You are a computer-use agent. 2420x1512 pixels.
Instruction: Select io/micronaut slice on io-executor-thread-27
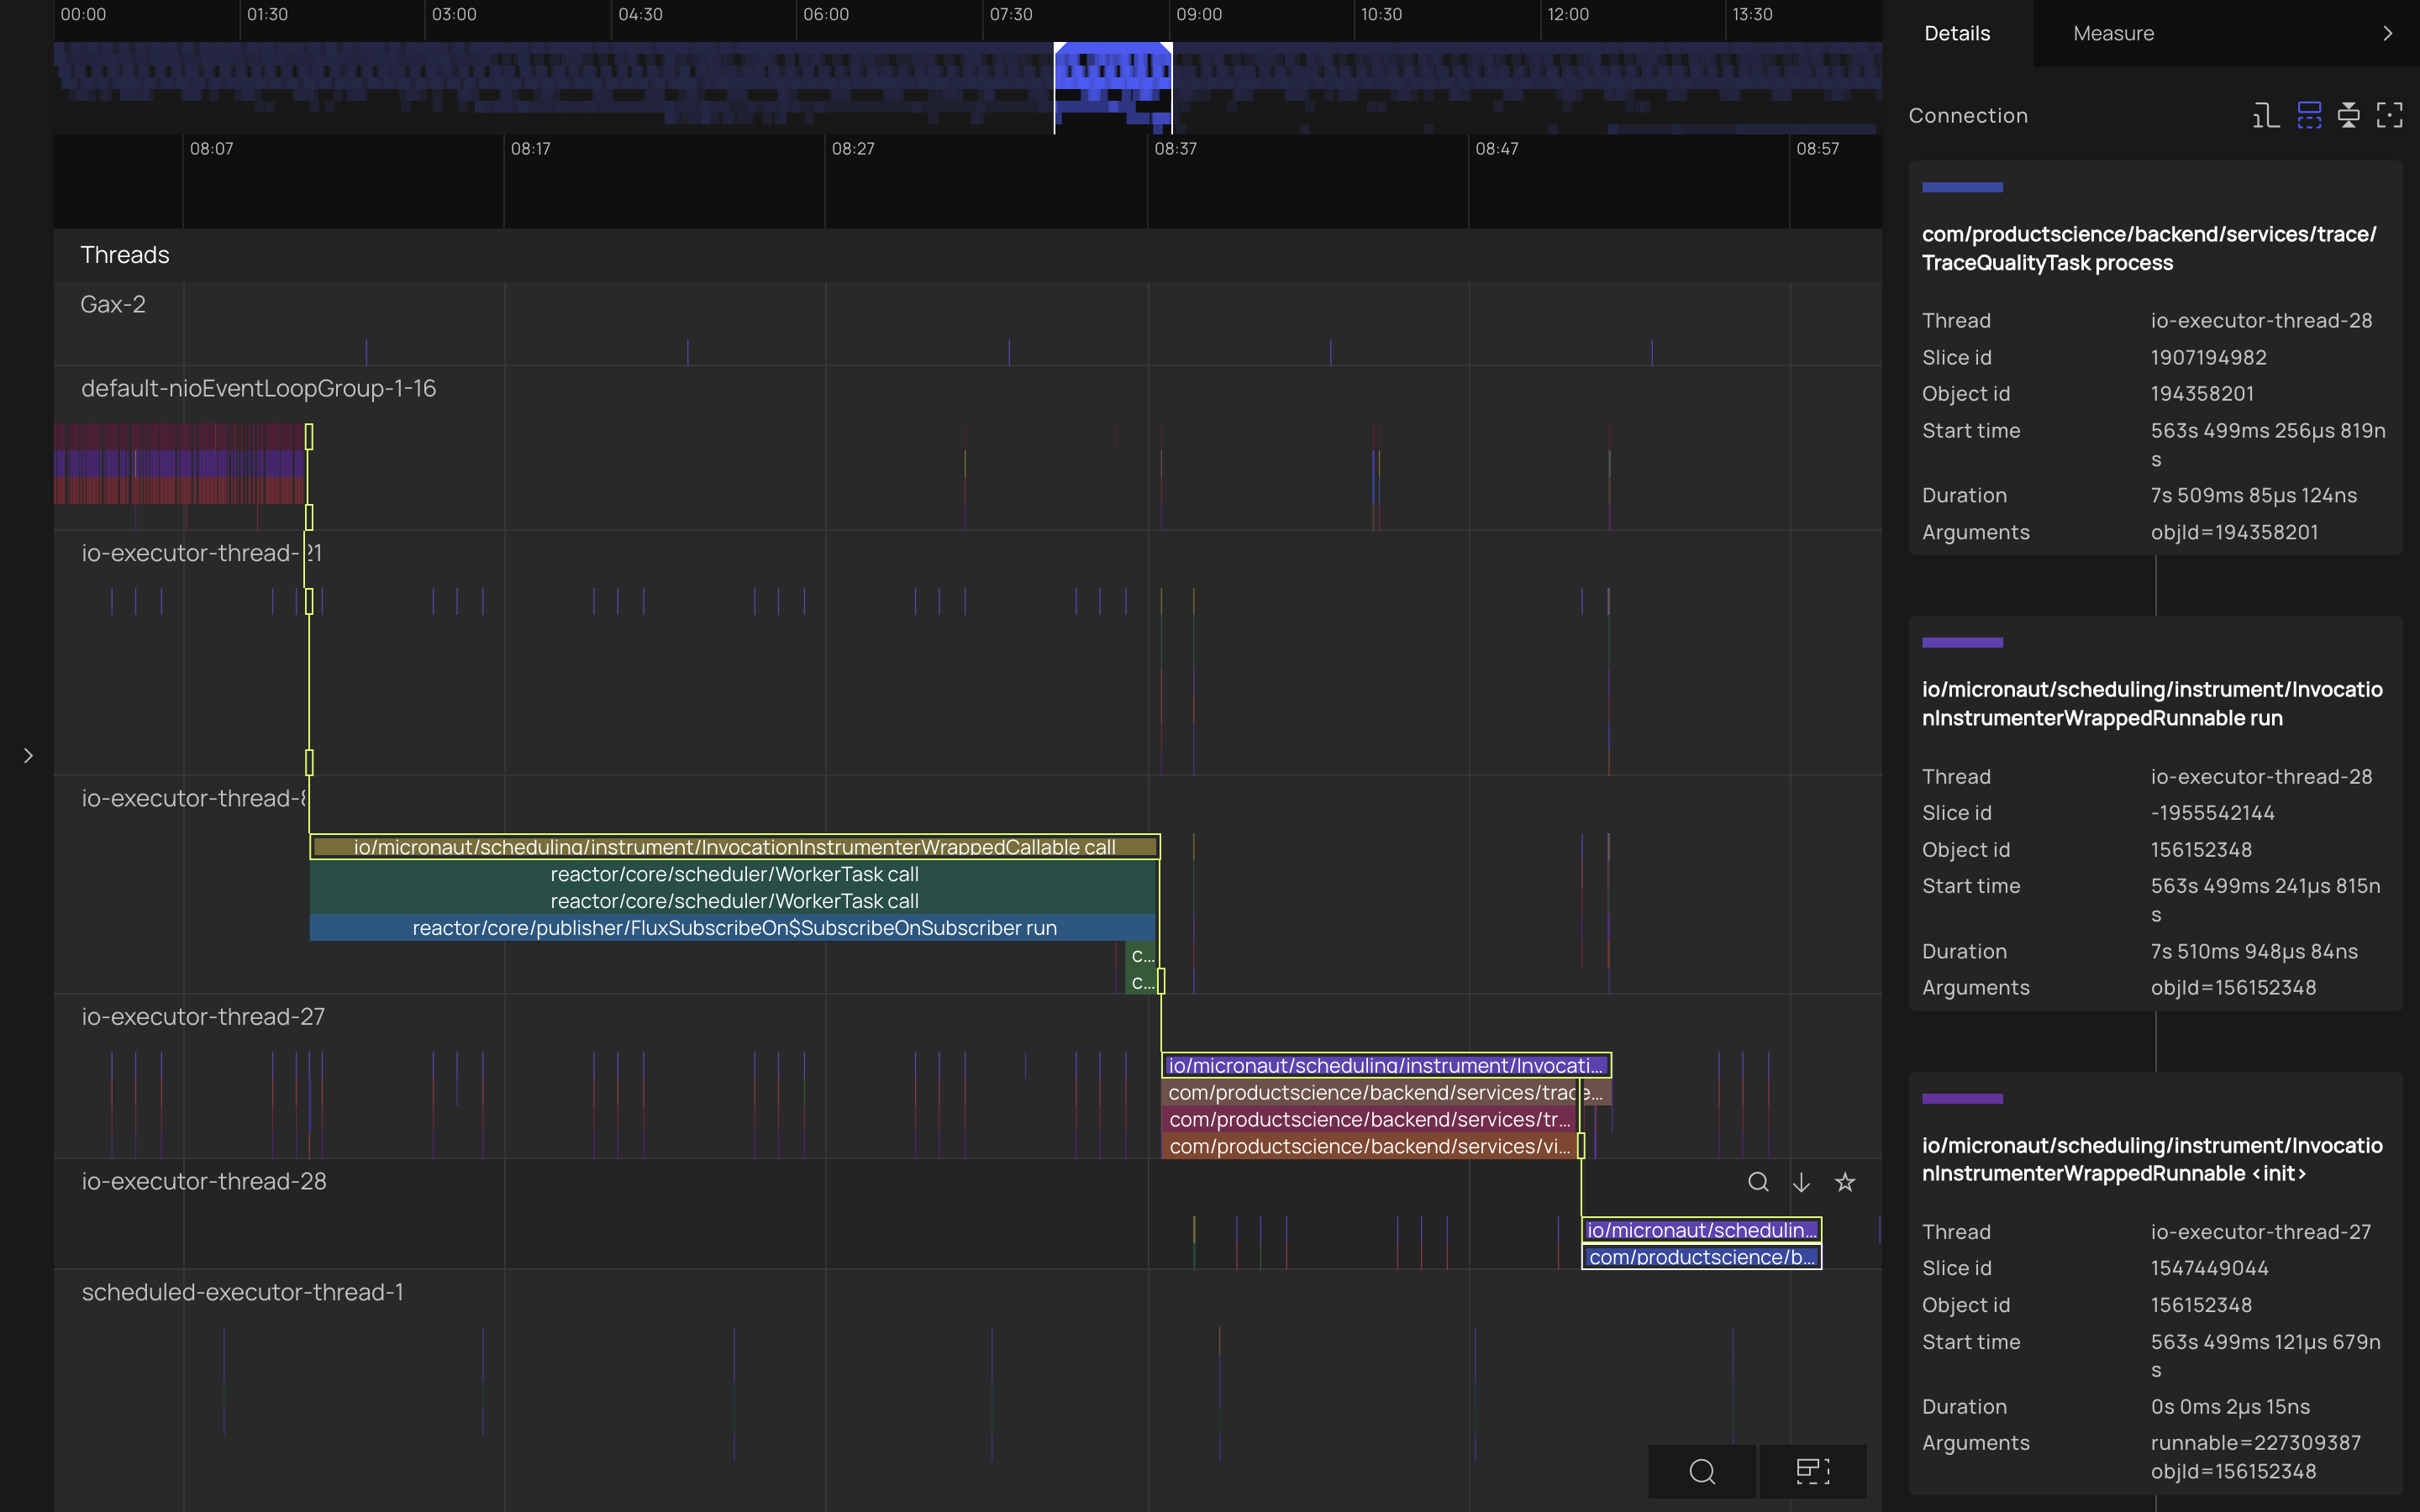coord(1386,1065)
